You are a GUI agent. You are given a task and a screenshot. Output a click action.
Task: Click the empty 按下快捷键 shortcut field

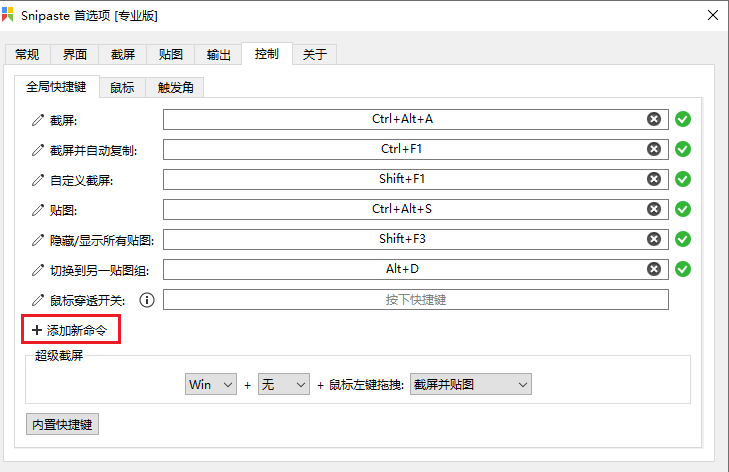(x=416, y=299)
